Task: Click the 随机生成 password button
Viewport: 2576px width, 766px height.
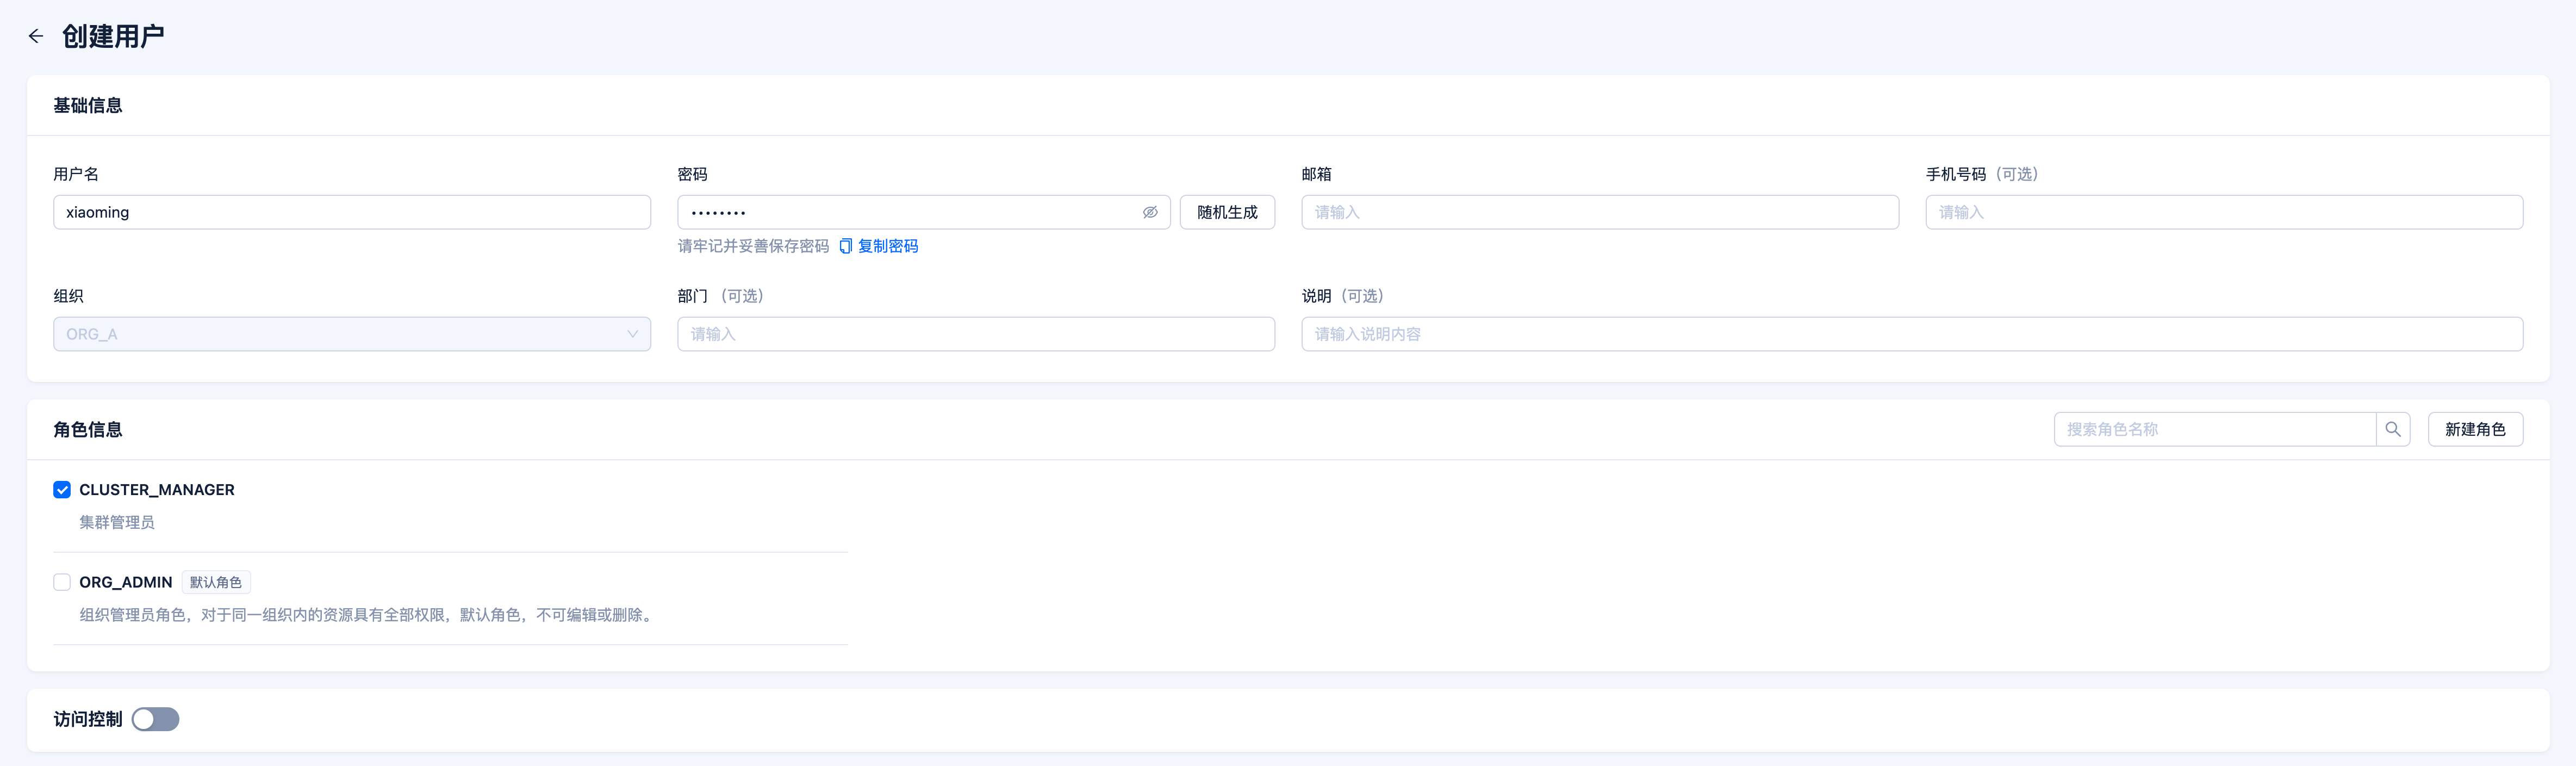Action: (x=1227, y=212)
